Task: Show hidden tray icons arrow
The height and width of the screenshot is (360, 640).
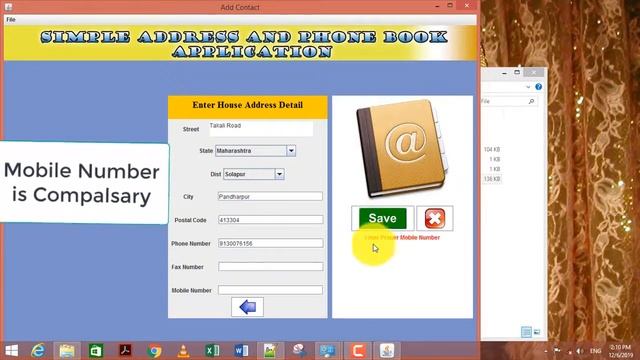Action: point(546,351)
